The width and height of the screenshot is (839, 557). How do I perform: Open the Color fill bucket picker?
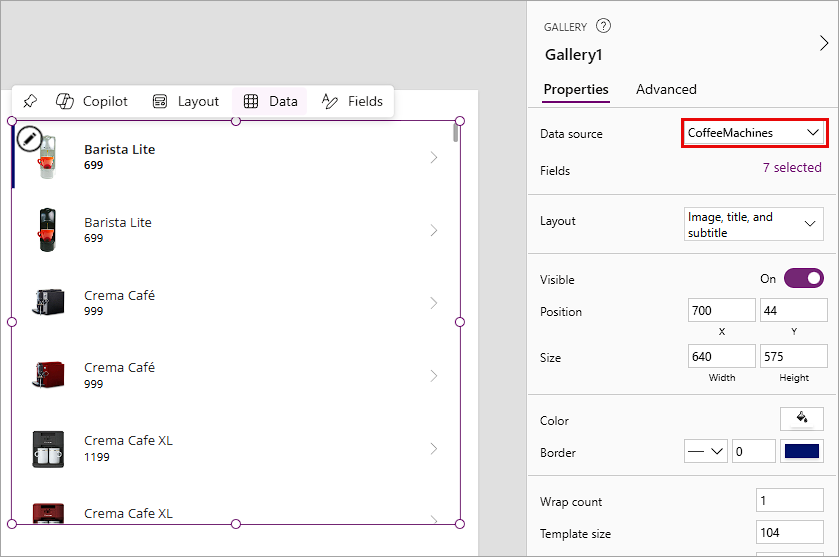802,418
